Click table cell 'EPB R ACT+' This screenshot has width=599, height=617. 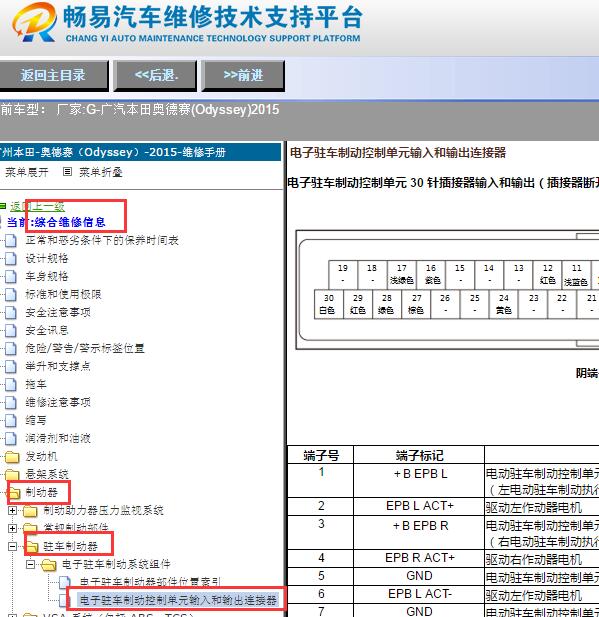point(420,558)
